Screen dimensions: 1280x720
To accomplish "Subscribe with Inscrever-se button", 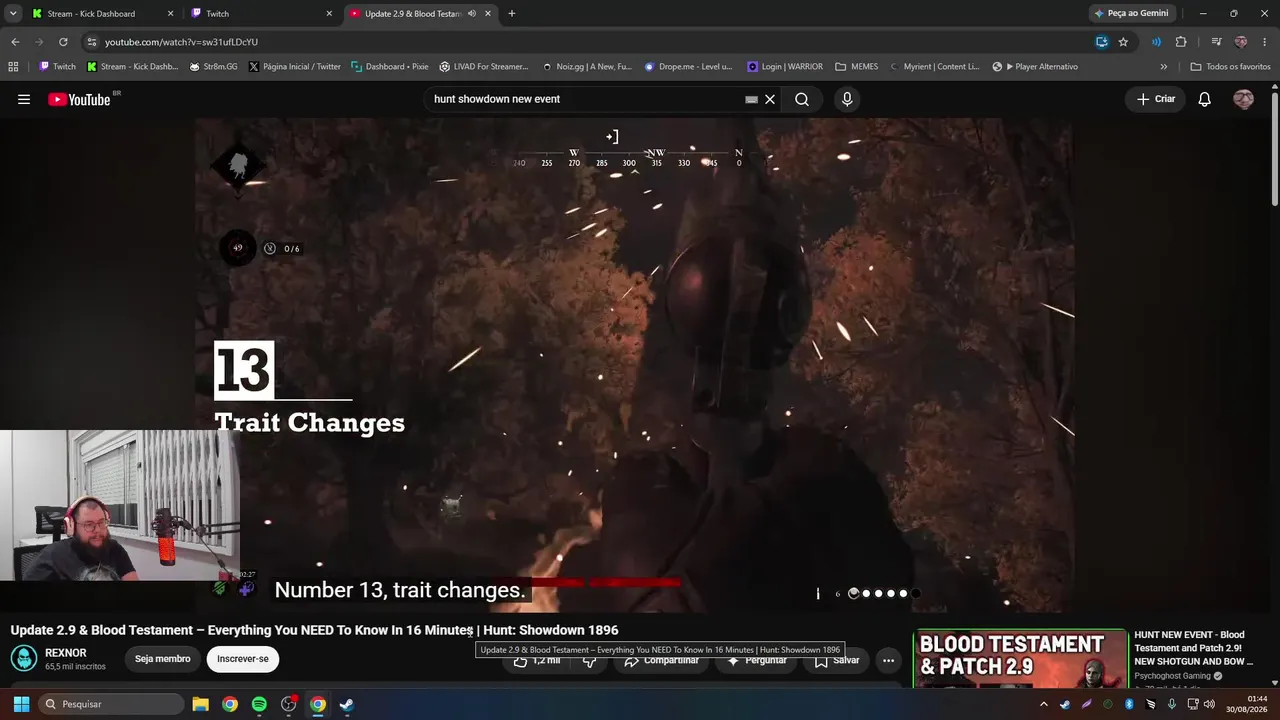I will tap(243, 659).
